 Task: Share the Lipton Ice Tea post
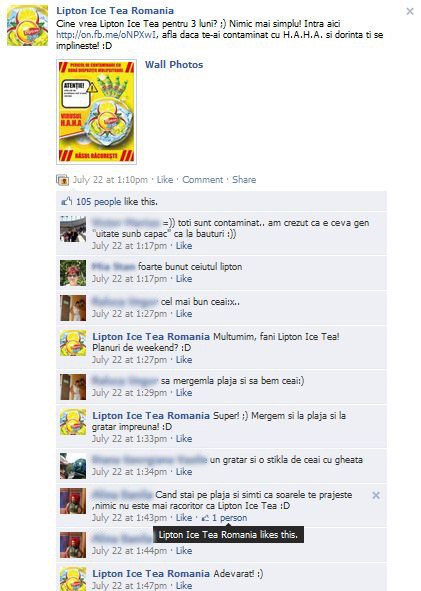tap(244, 179)
